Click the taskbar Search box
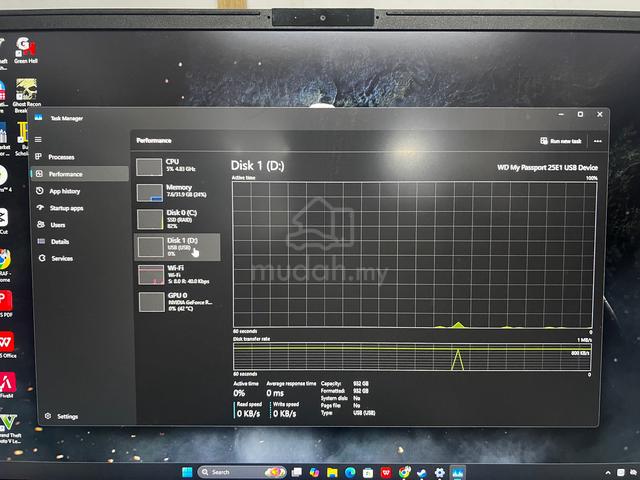Screen dimensions: 640x480 (242, 472)
